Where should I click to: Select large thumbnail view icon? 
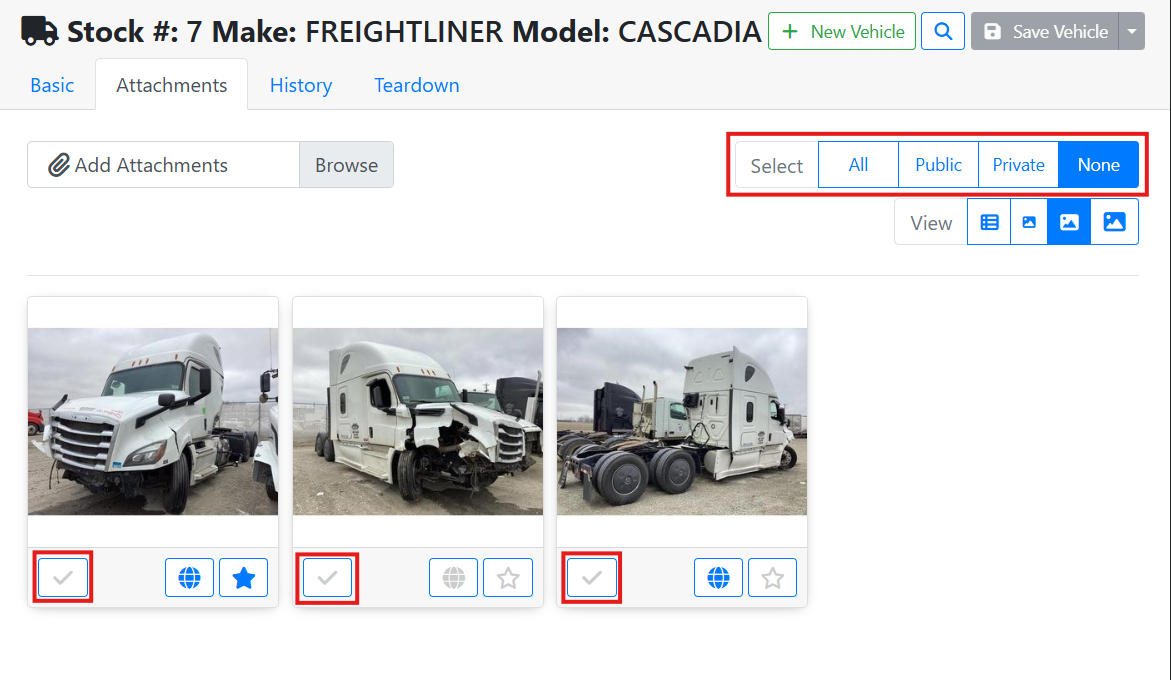pos(1114,222)
